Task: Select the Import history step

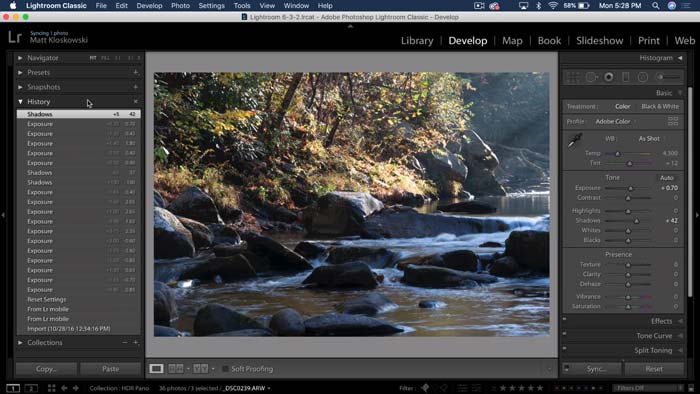Action: click(x=79, y=329)
